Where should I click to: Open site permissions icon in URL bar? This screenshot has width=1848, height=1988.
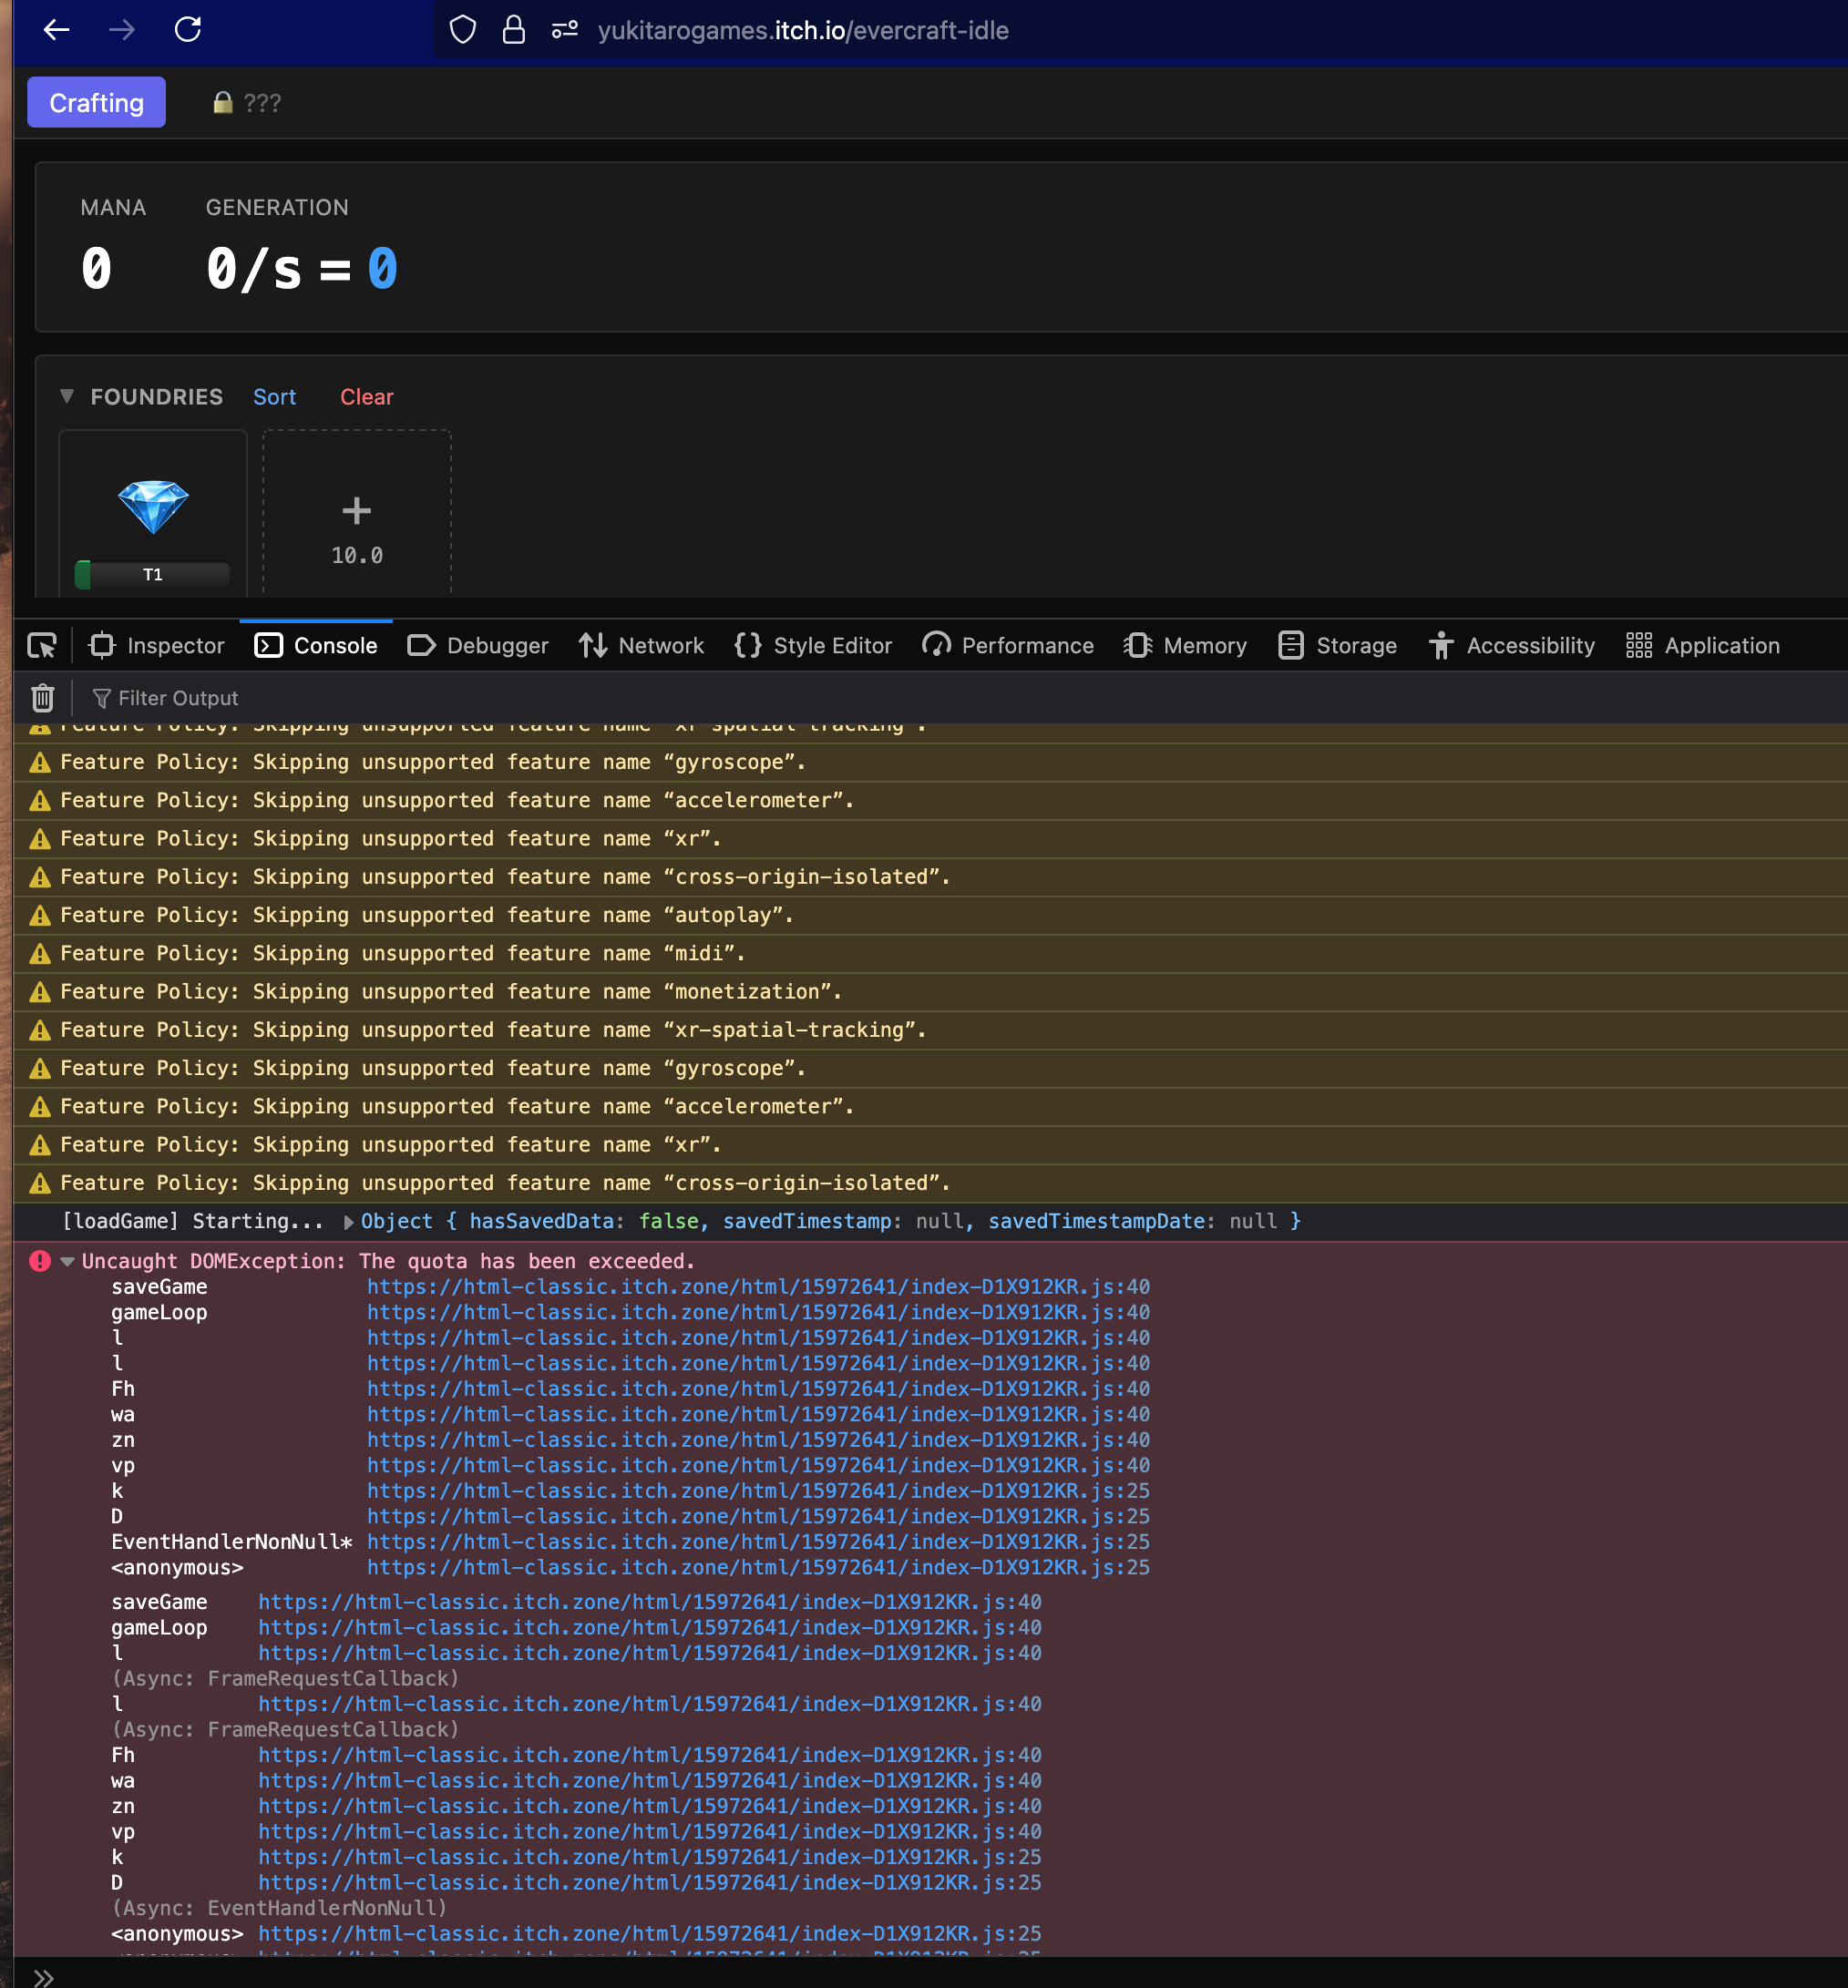[565, 30]
